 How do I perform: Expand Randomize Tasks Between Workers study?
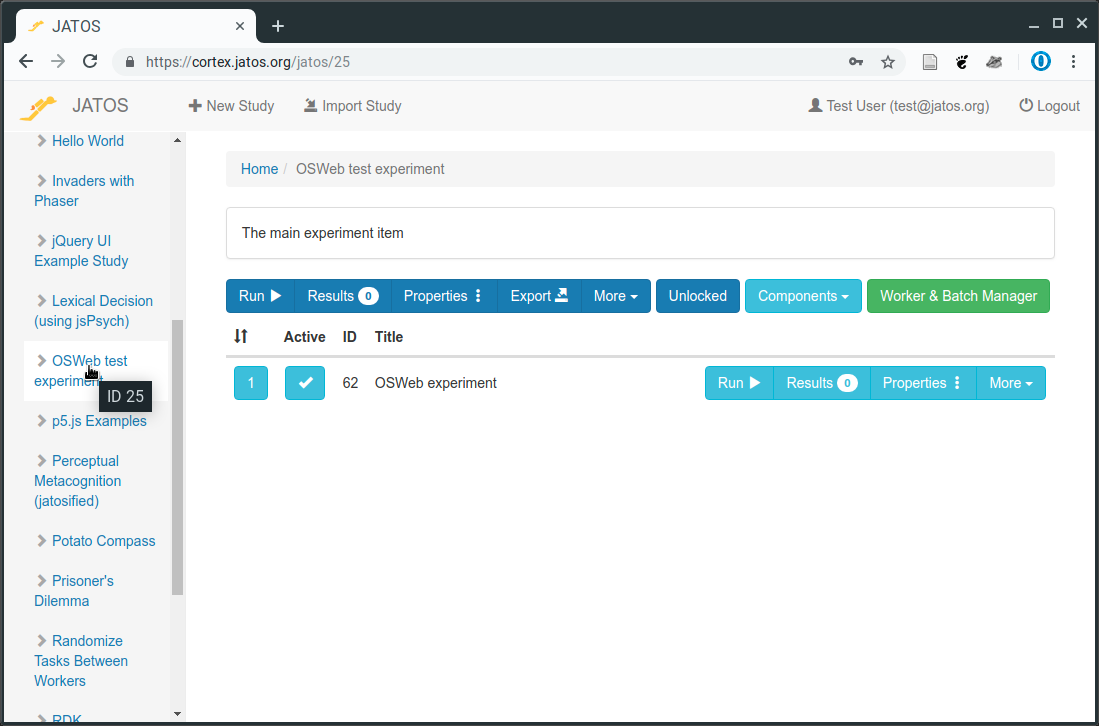[41, 641]
